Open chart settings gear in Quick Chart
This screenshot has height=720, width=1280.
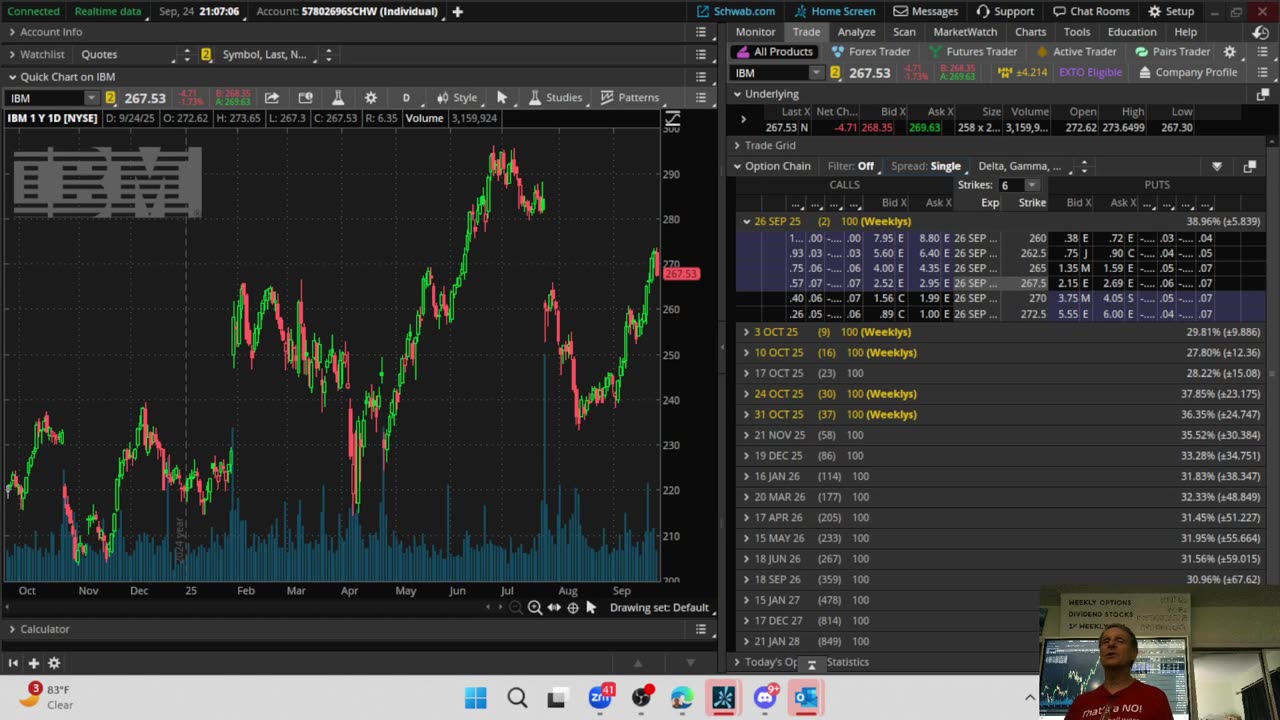(x=371, y=98)
